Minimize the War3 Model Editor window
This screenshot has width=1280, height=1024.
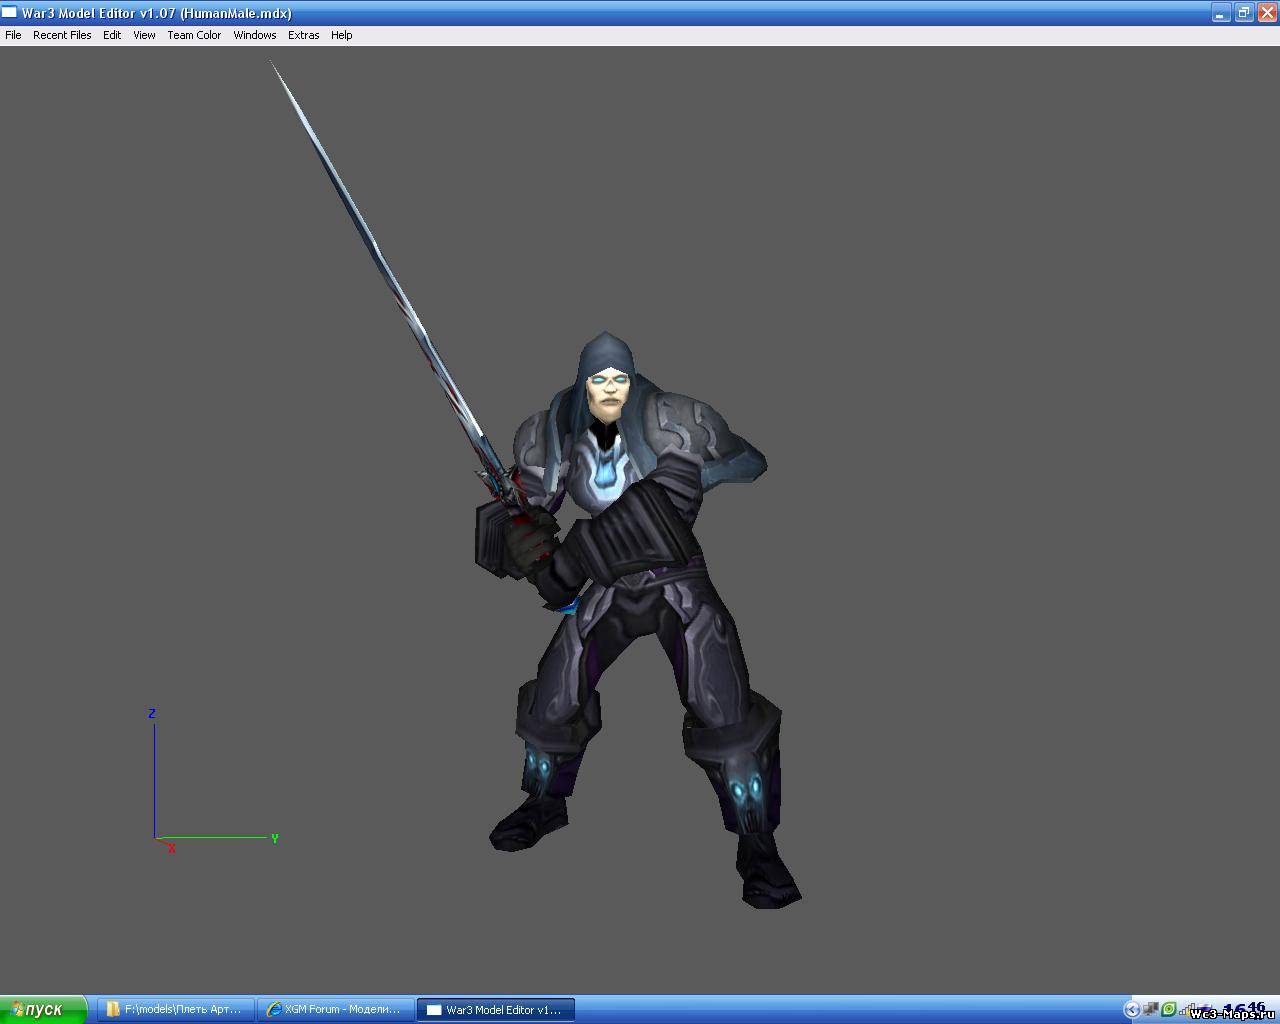coord(1221,13)
